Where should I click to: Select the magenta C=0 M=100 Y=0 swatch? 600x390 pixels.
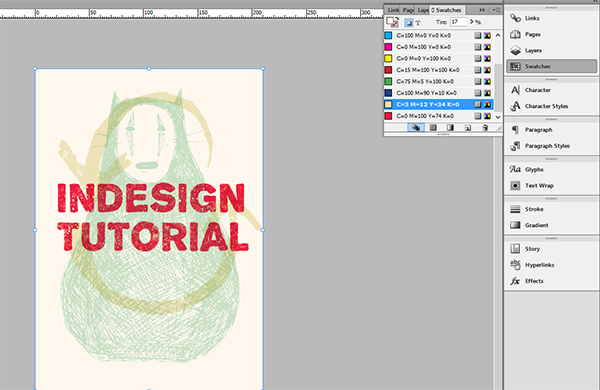[439, 47]
